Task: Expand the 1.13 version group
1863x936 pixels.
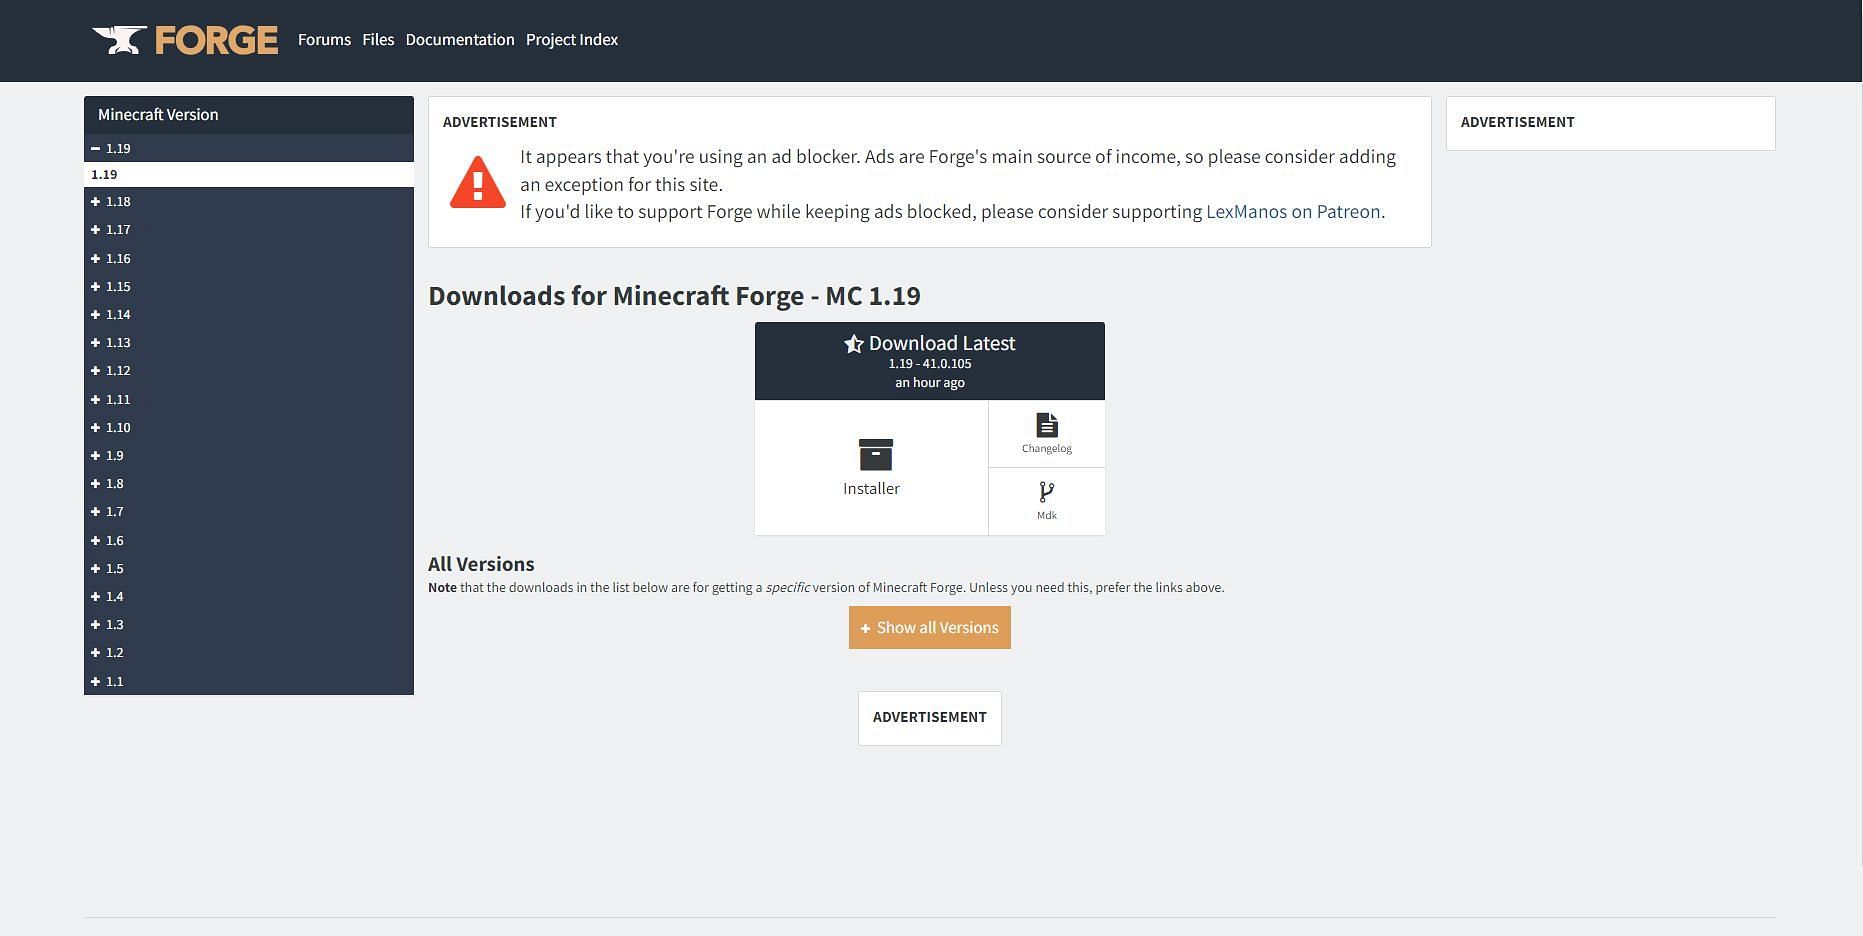Action: (x=249, y=342)
